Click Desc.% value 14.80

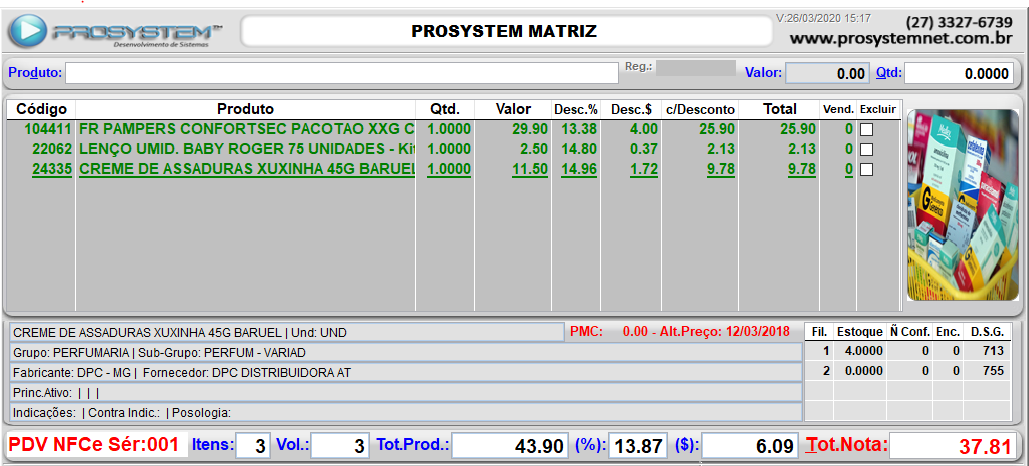click(579, 149)
